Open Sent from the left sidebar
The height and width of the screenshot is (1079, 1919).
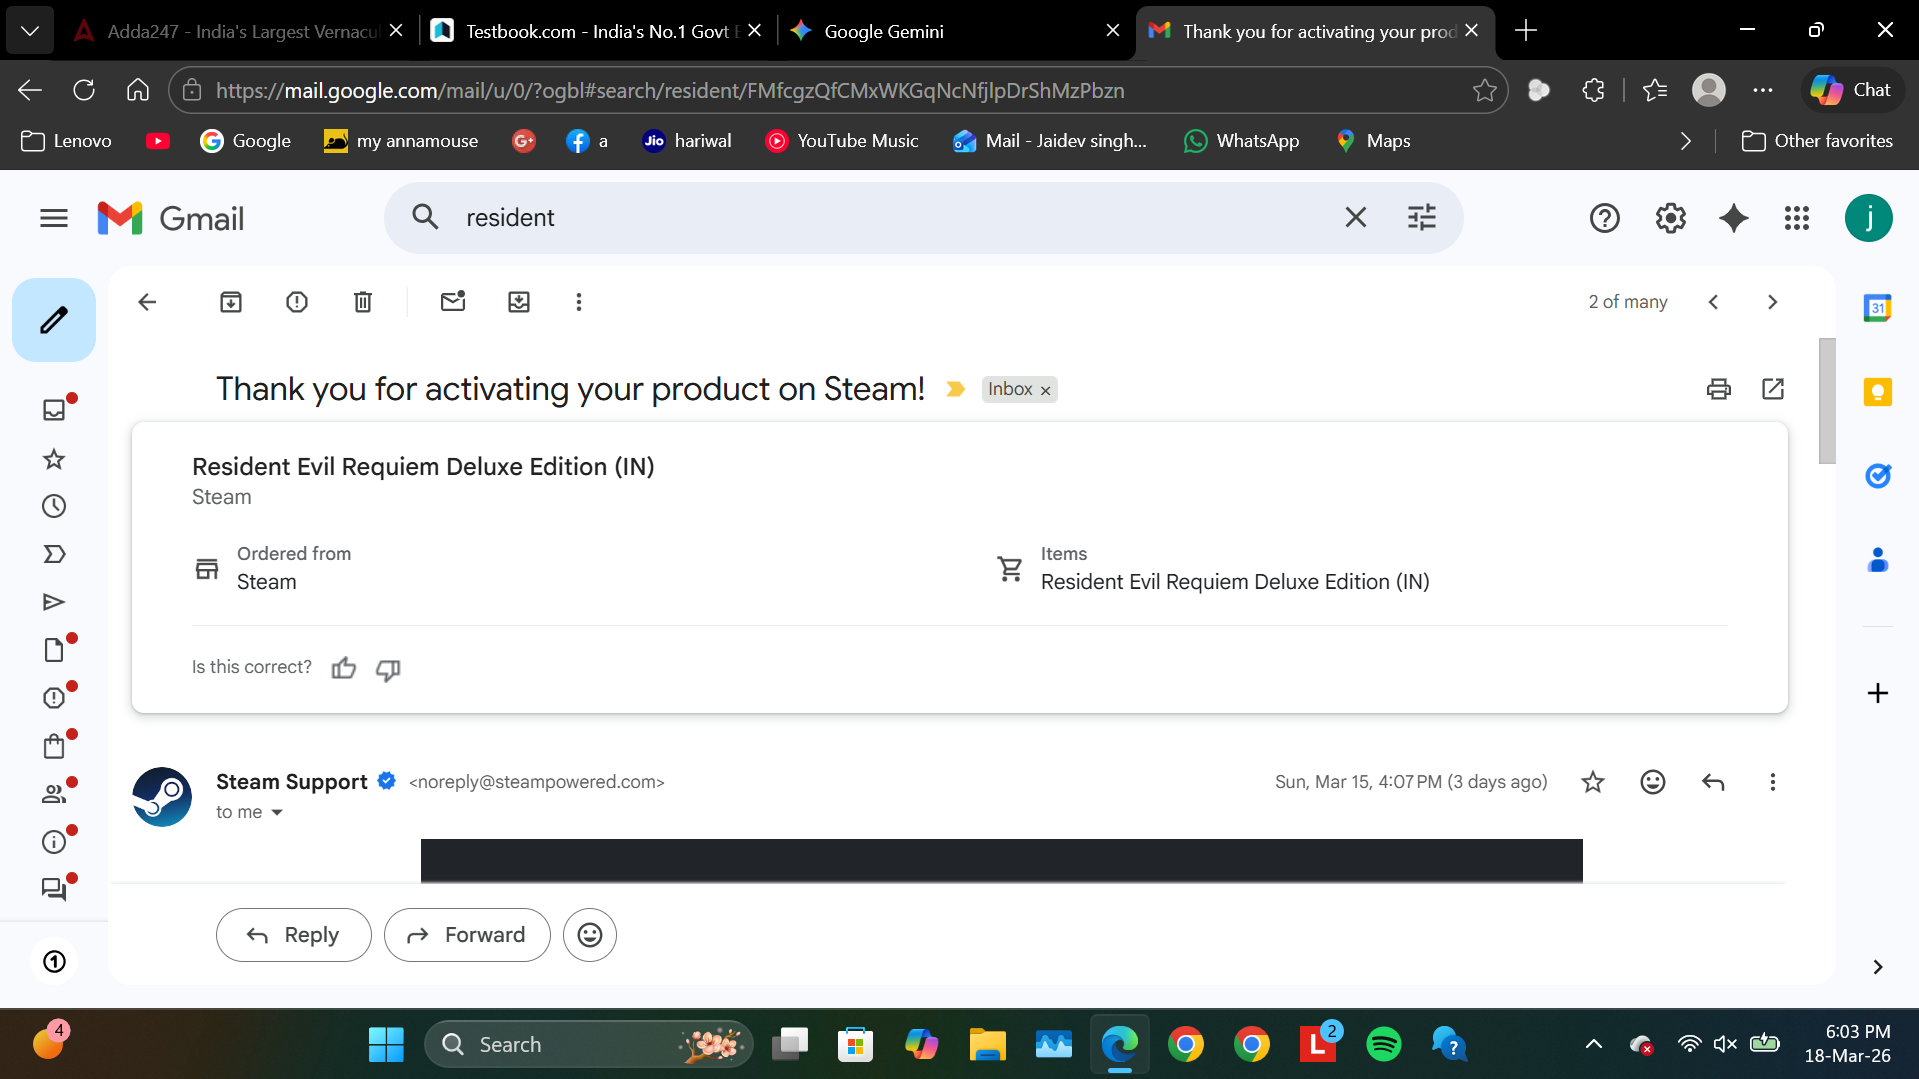tap(54, 602)
